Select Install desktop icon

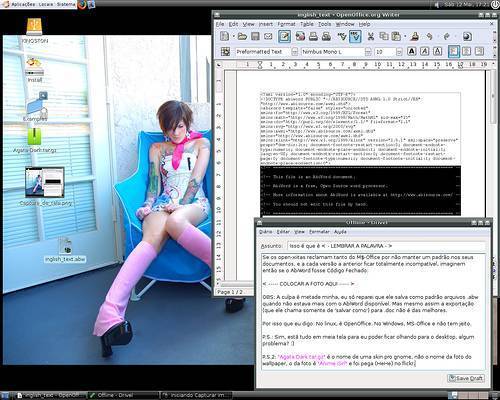(x=35, y=70)
